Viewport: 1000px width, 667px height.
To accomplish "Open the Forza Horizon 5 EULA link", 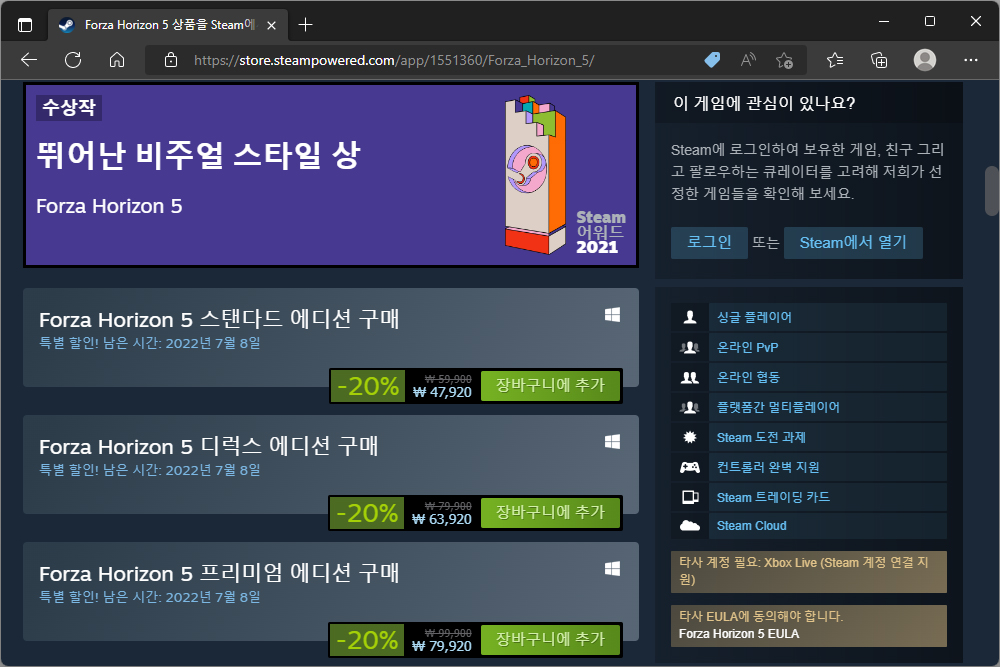I will point(739,634).
